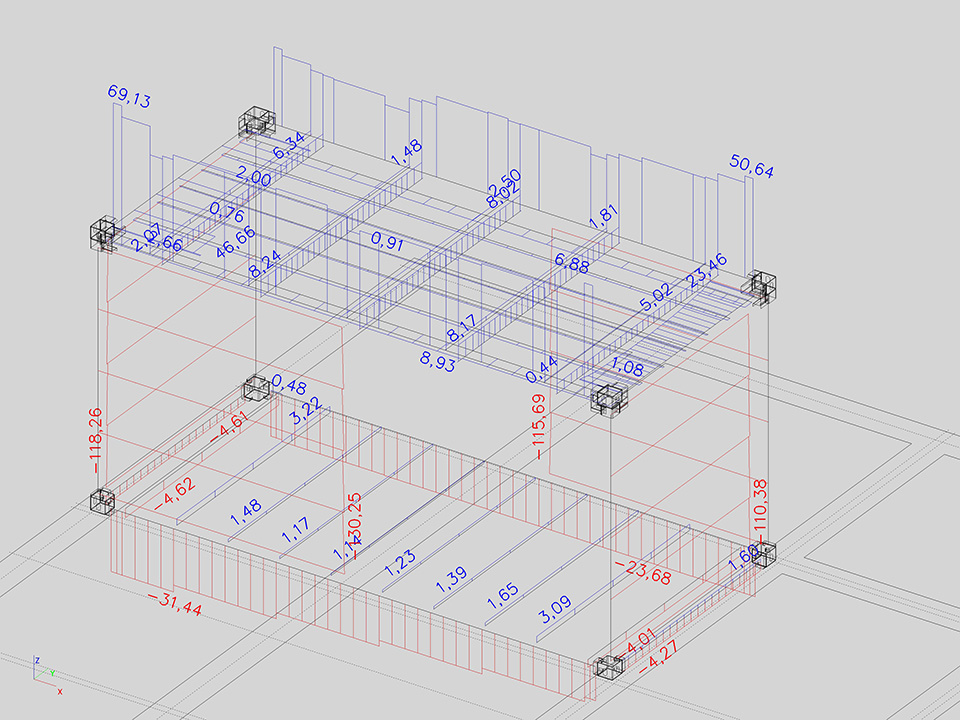Screen dimensions: 960x720
Task: Click the red axial force label -115,69
Action: point(540,425)
